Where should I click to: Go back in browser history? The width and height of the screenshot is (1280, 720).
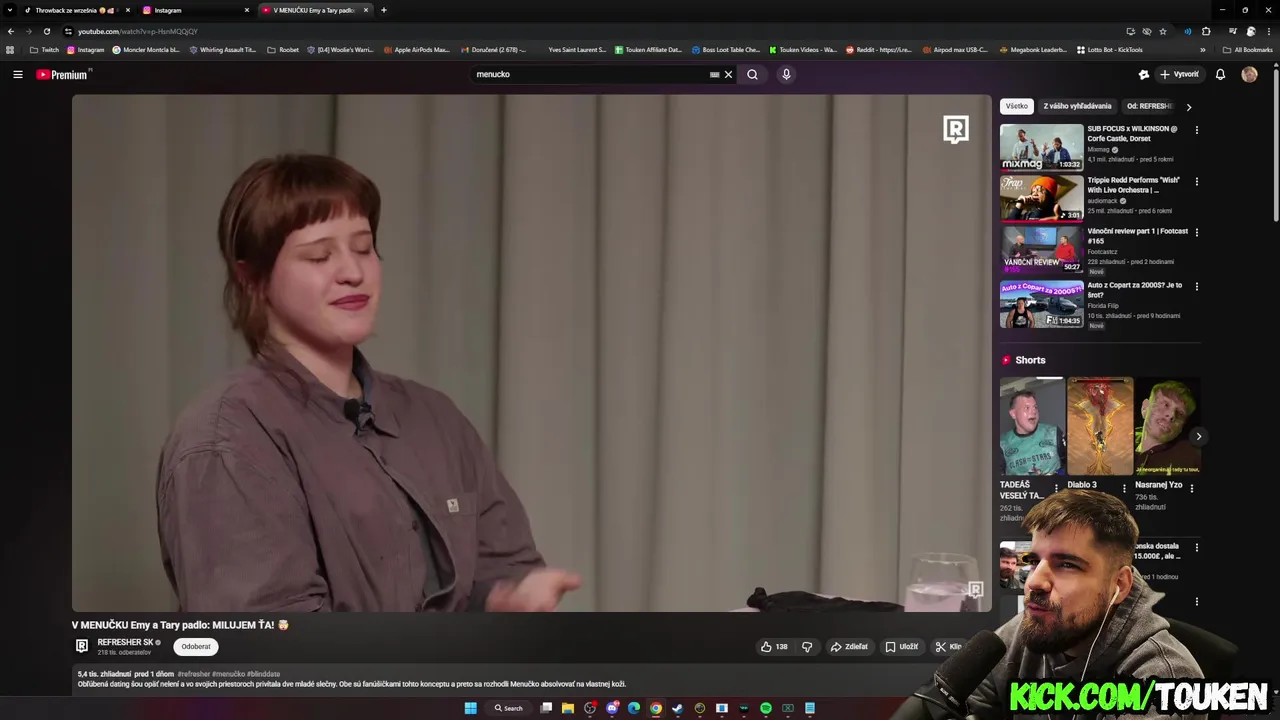11,31
